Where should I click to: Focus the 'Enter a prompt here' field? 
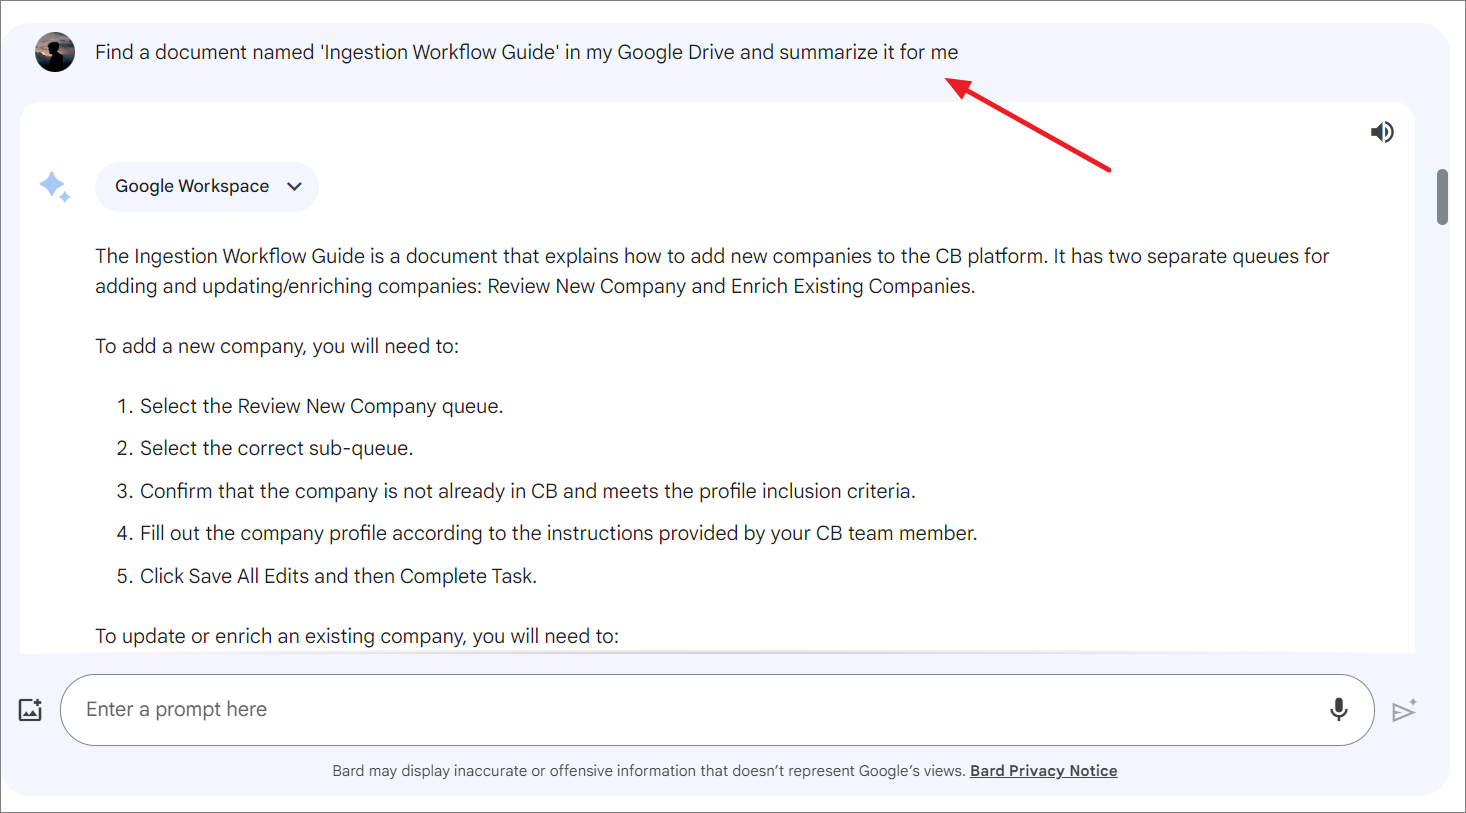pyautogui.click(x=690, y=710)
